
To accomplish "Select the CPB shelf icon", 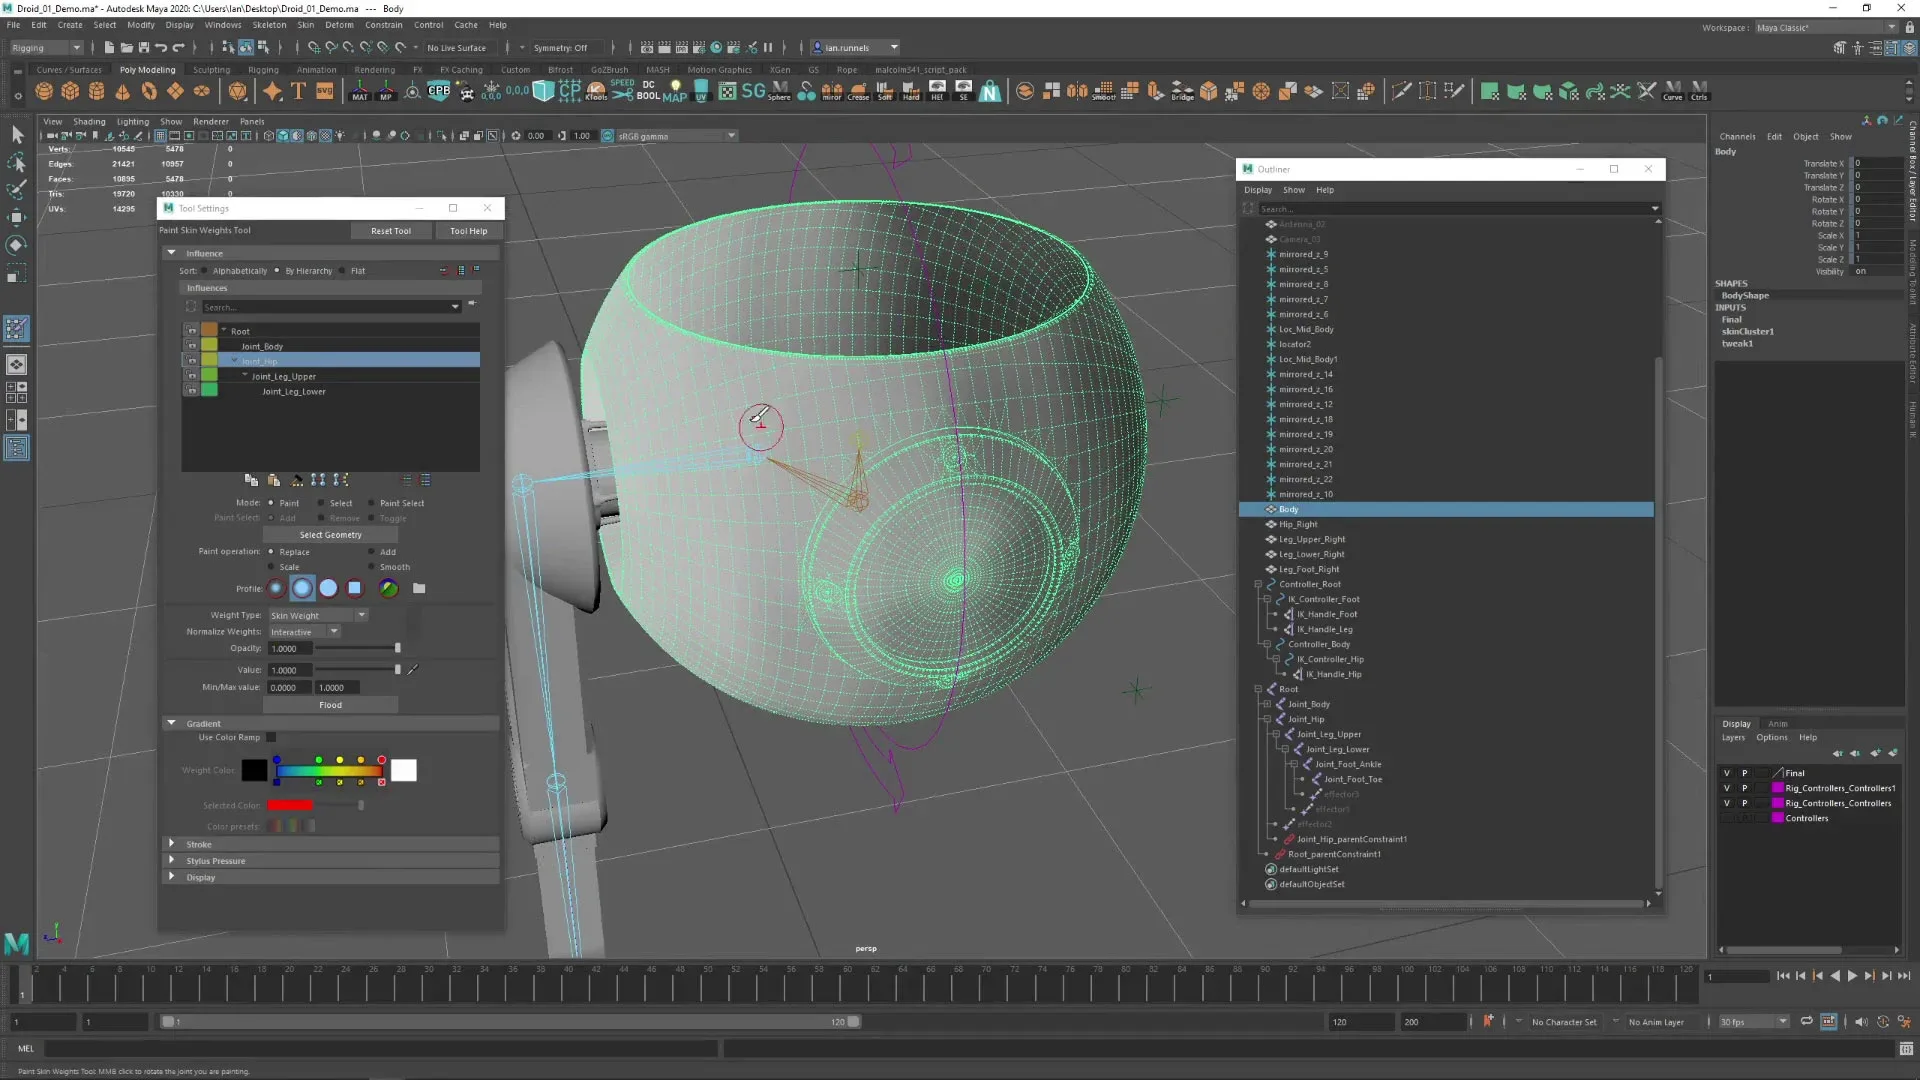I will (438, 91).
